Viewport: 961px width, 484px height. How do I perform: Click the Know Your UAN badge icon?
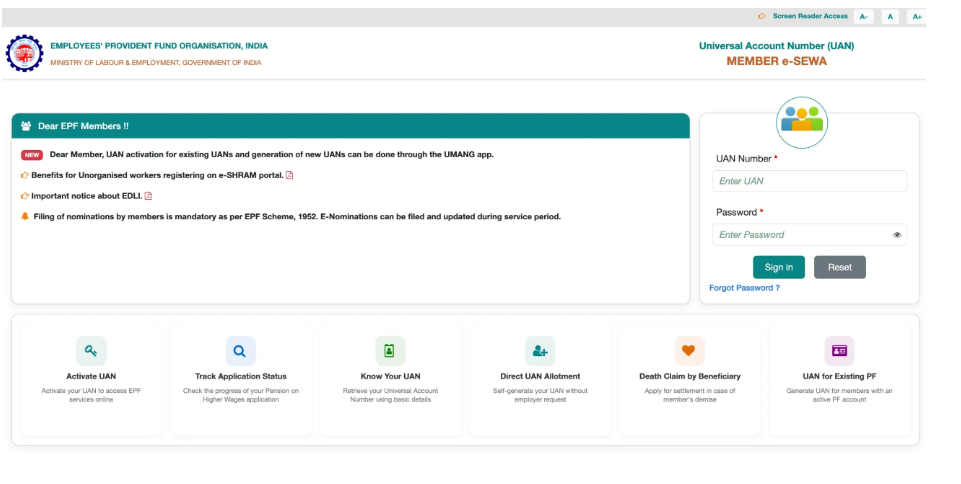[x=390, y=351]
